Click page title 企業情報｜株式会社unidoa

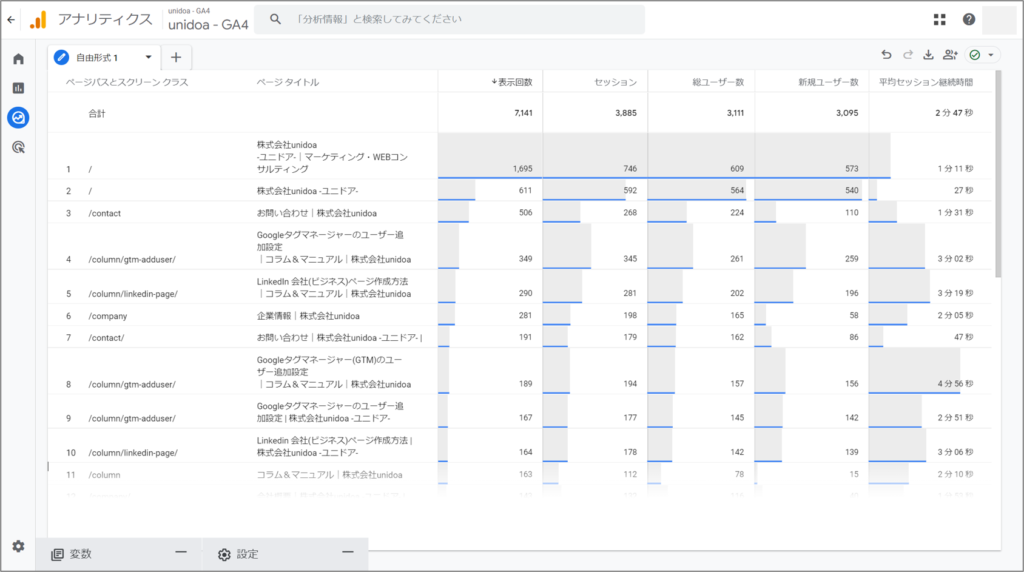(x=308, y=316)
